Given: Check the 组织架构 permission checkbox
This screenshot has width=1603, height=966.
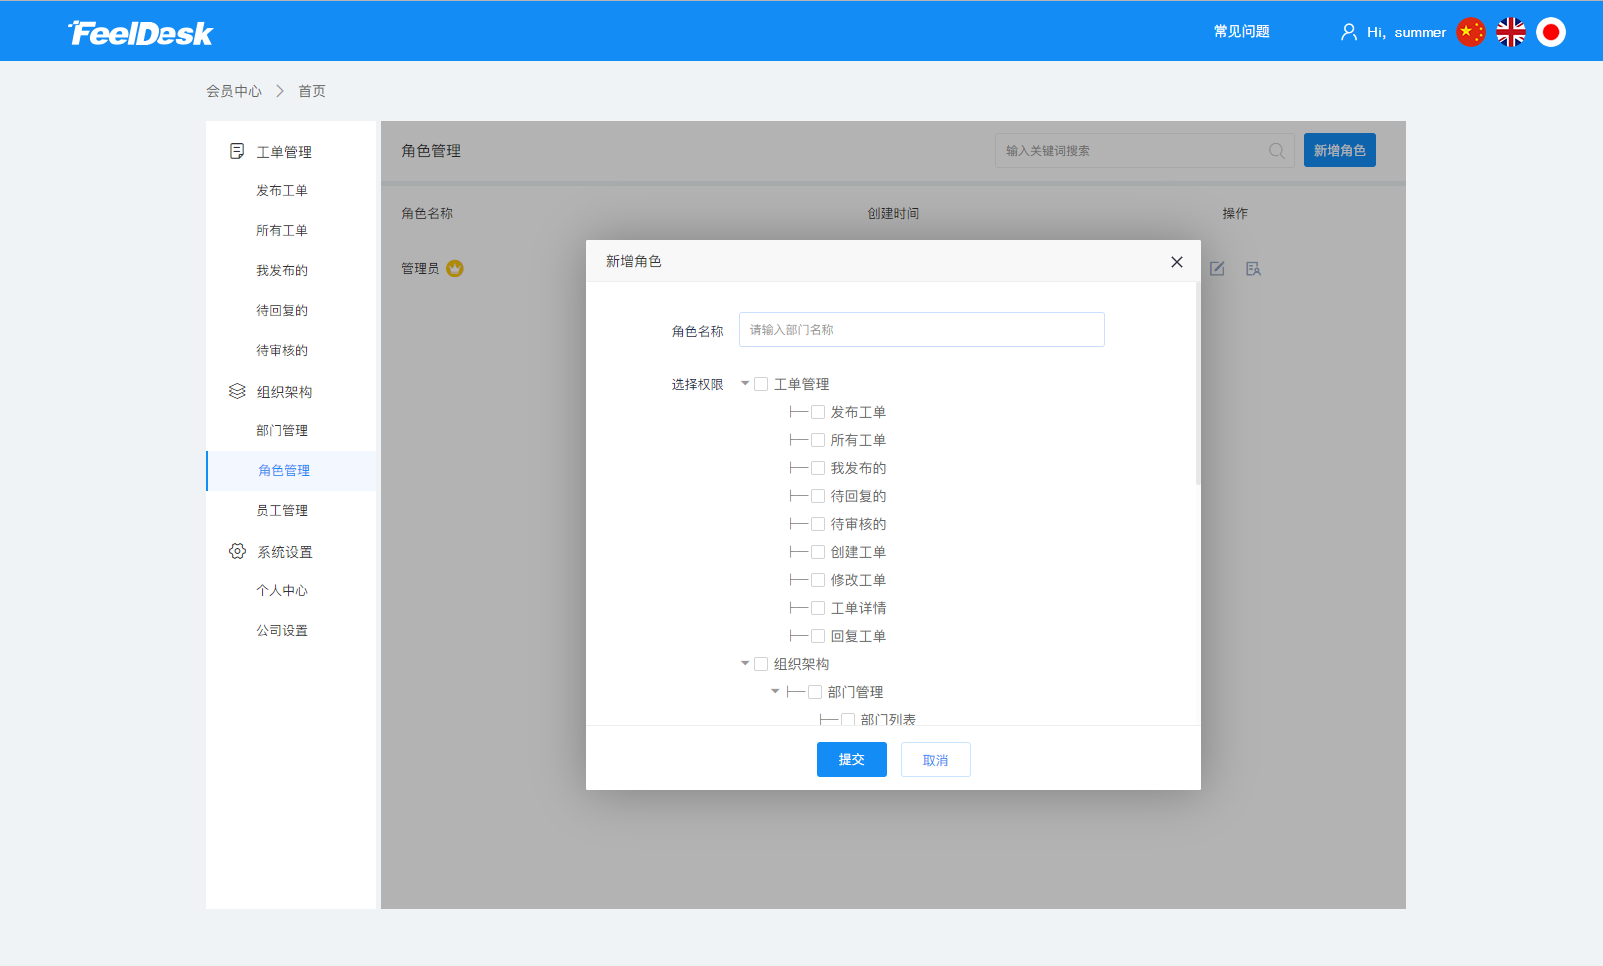Looking at the screenshot, I should (761, 664).
